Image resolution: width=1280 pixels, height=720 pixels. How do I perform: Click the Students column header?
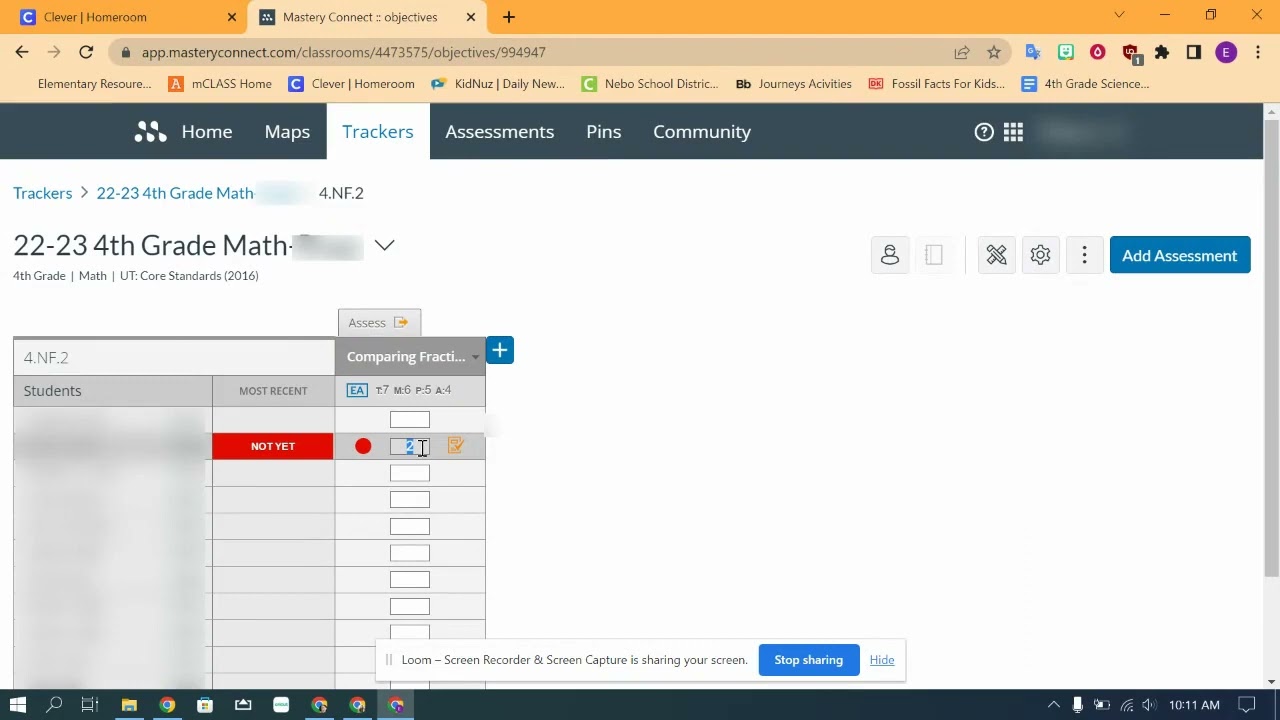pyautogui.click(x=113, y=391)
